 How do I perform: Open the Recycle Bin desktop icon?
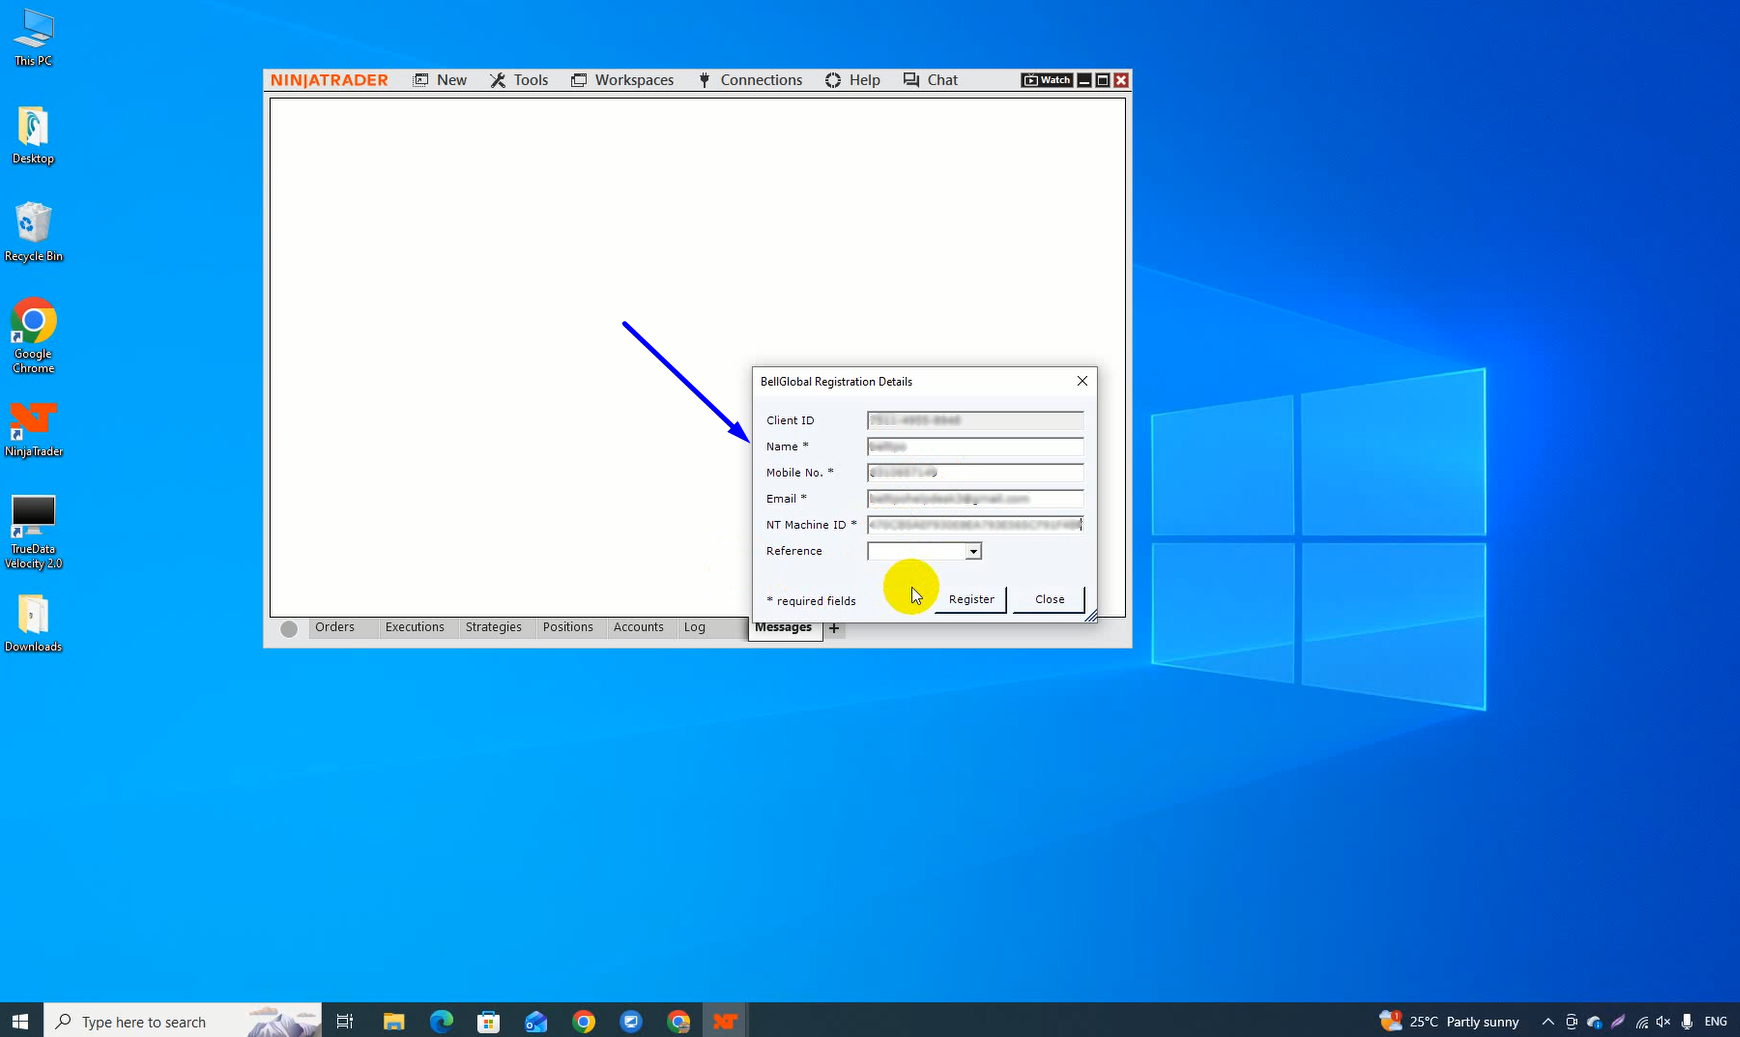pyautogui.click(x=33, y=232)
